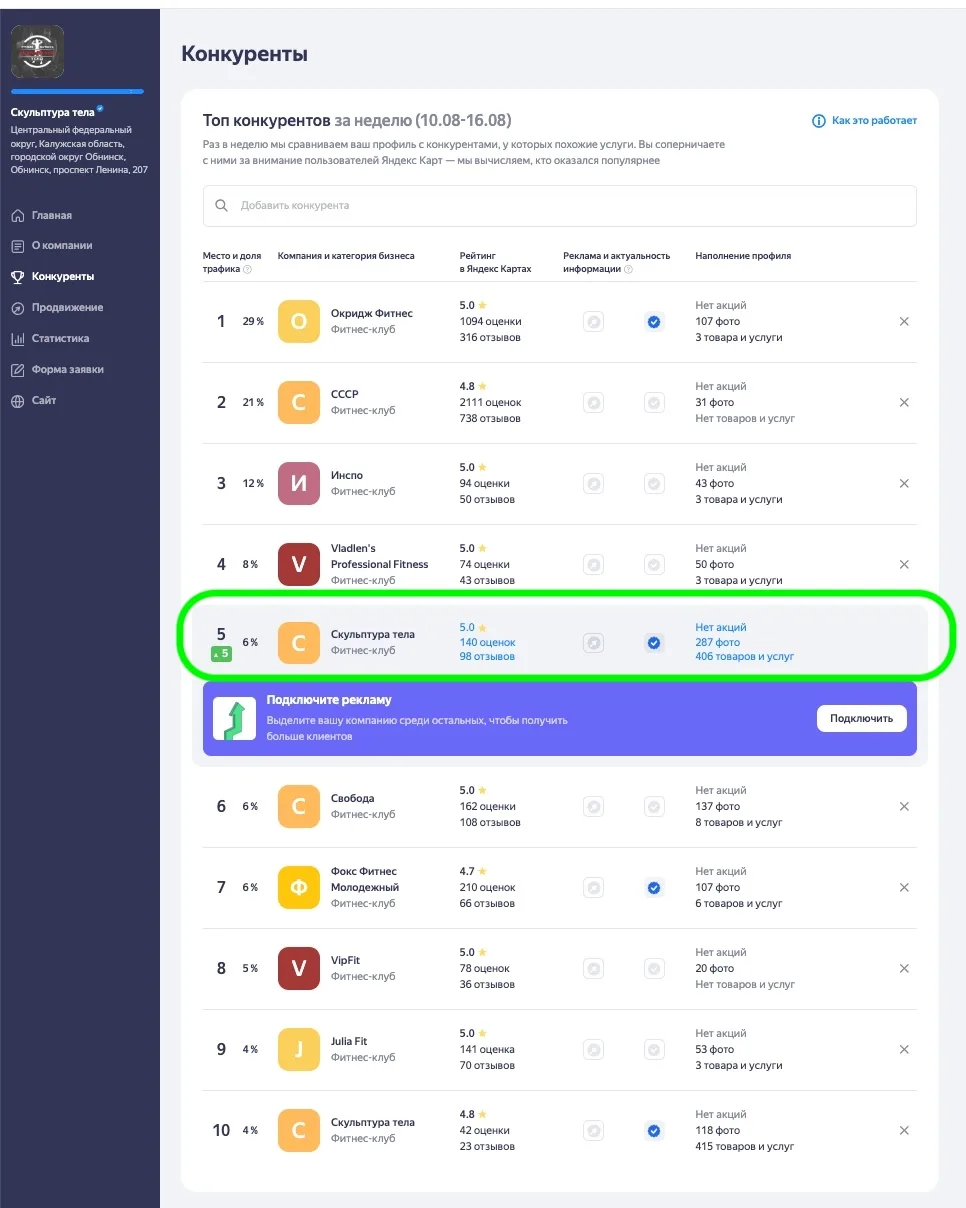Screen dimensions: 966x1208
Task: Click Инспо info relevance checkmark icon
Action: 654,483
